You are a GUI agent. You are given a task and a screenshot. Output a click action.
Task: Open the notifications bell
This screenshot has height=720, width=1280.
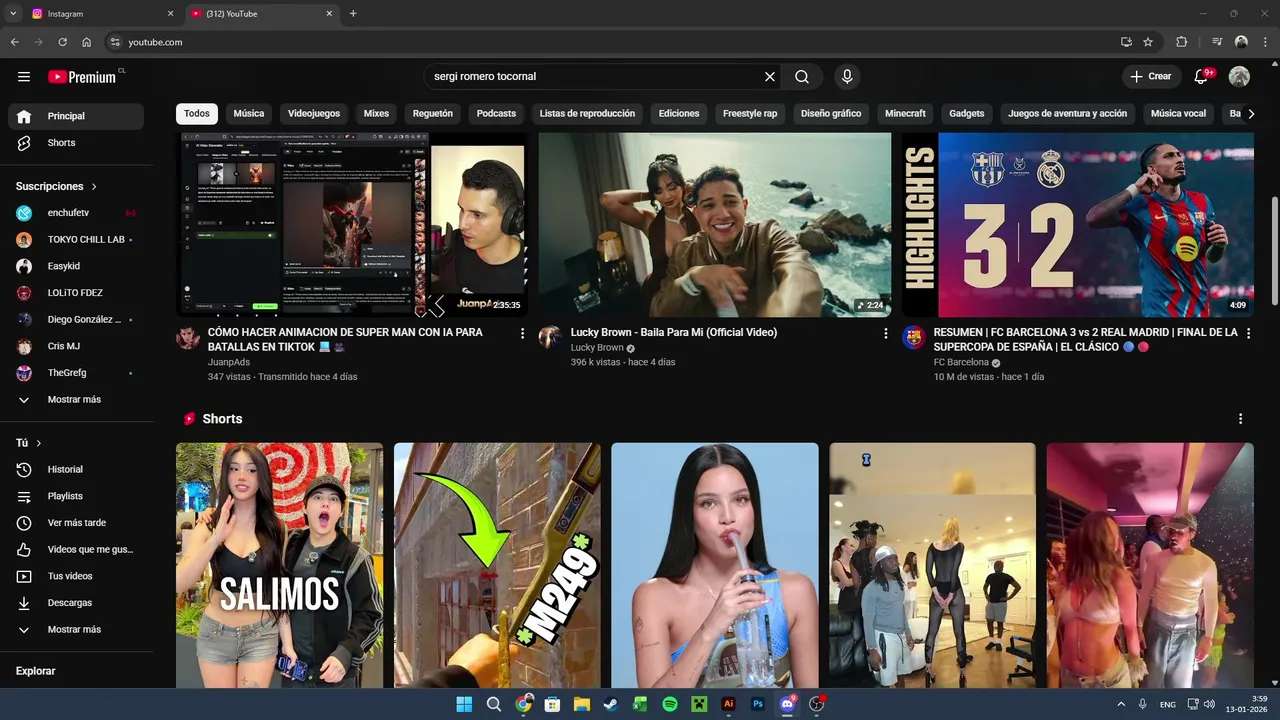coord(1202,77)
